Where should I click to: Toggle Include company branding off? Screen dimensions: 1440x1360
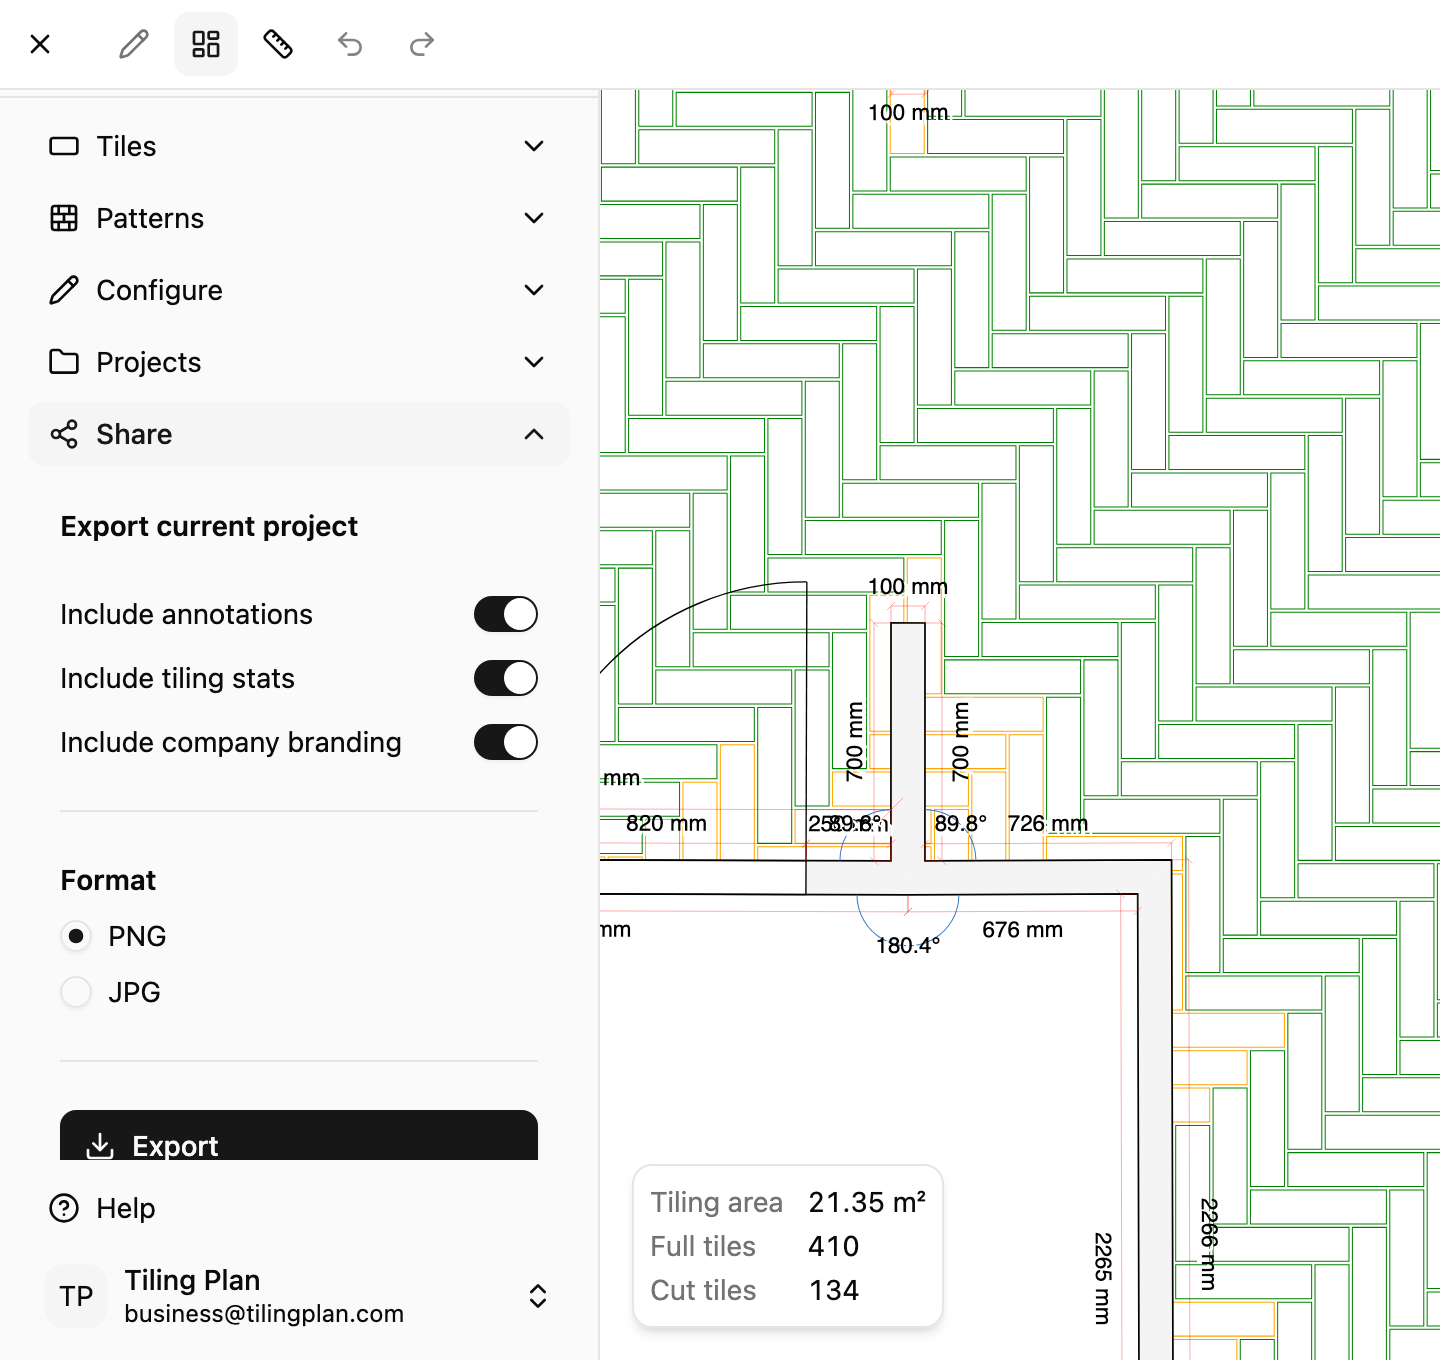pyautogui.click(x=506, y=742)
